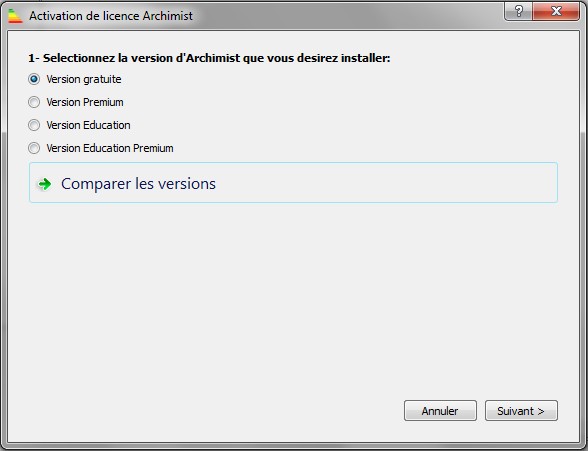
Task: Click the 'Version Premium' label text
Action: point(85,102)
